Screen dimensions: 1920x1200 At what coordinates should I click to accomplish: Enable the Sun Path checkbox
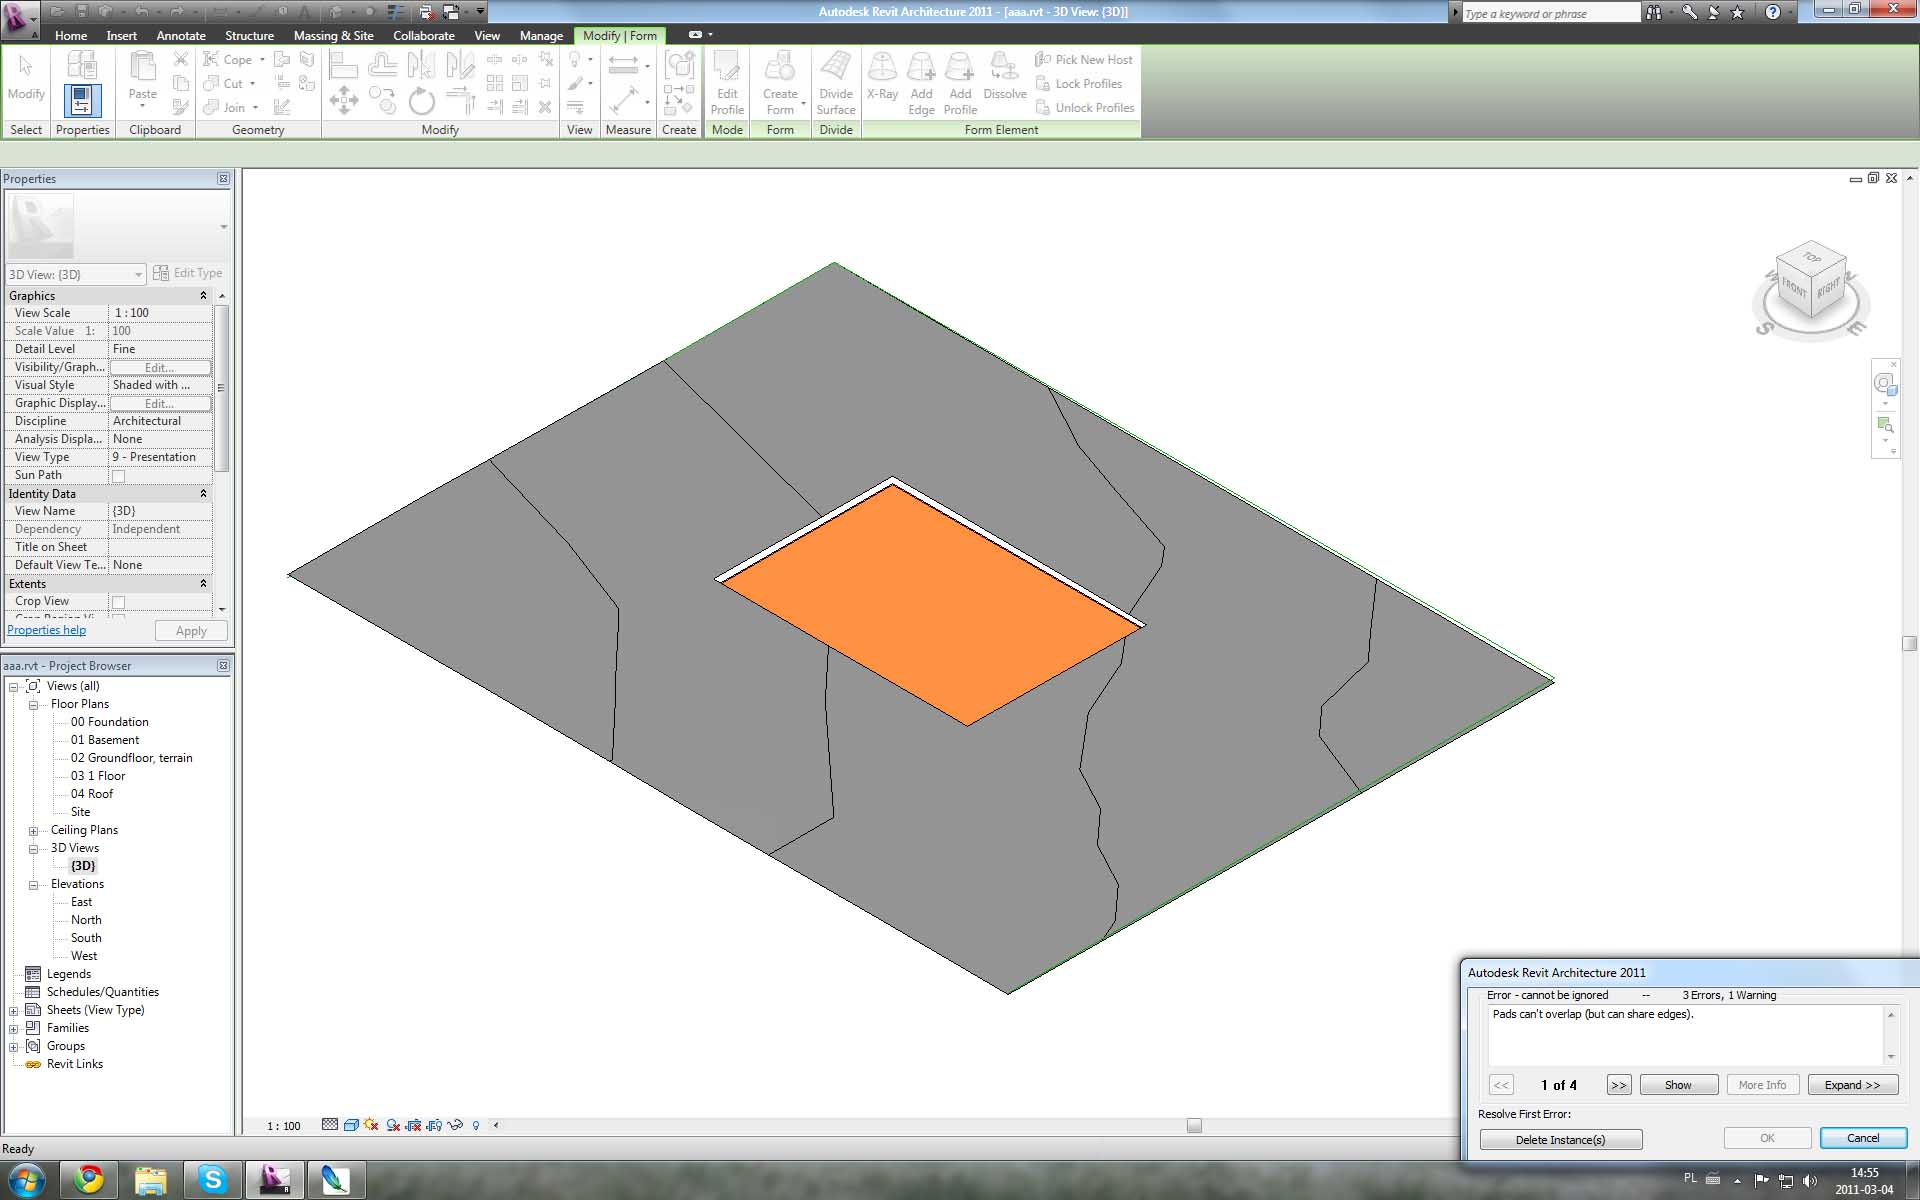click(x=118, y=476)
